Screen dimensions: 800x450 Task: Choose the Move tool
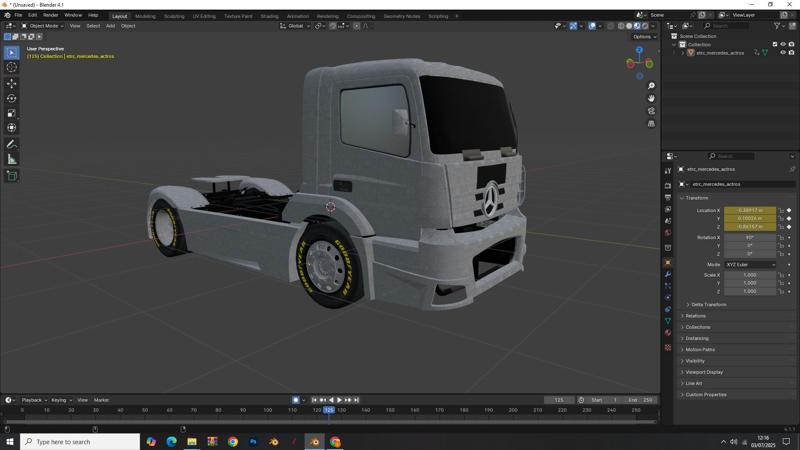(12, 83)
